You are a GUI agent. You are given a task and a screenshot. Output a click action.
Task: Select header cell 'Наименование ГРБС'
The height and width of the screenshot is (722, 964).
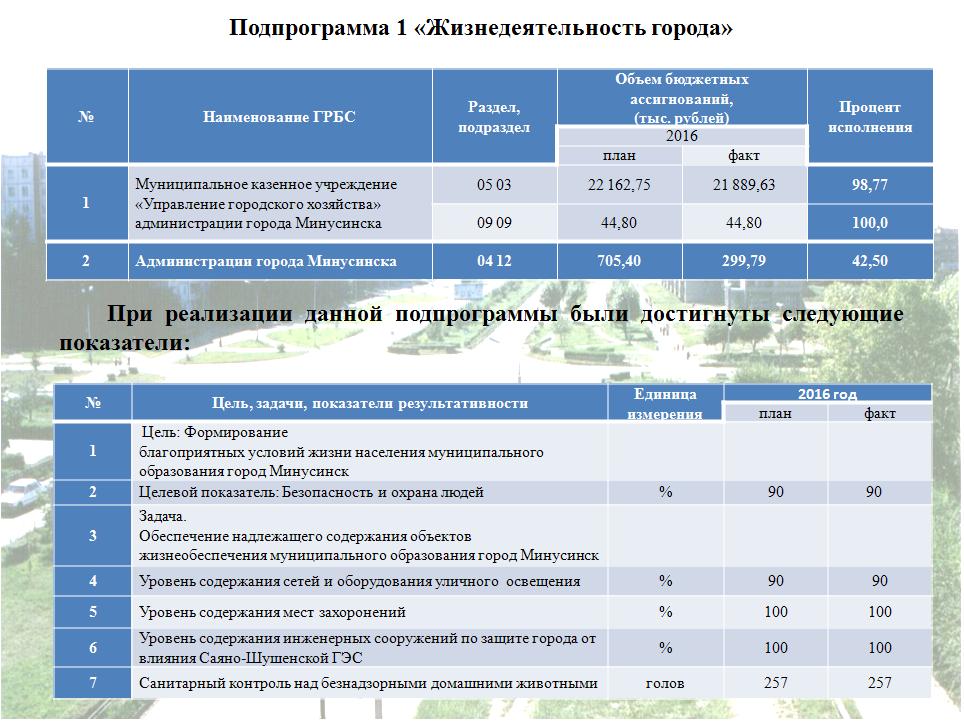280,116
